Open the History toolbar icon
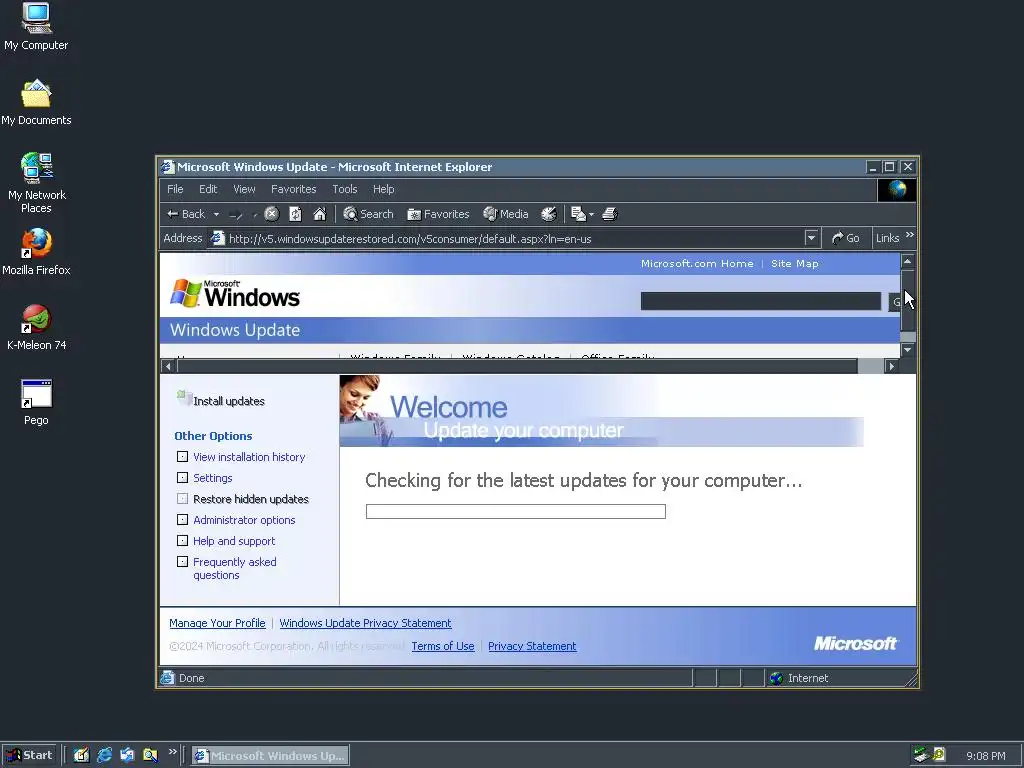The image size is (1024, 768). [x=549, y=214]
